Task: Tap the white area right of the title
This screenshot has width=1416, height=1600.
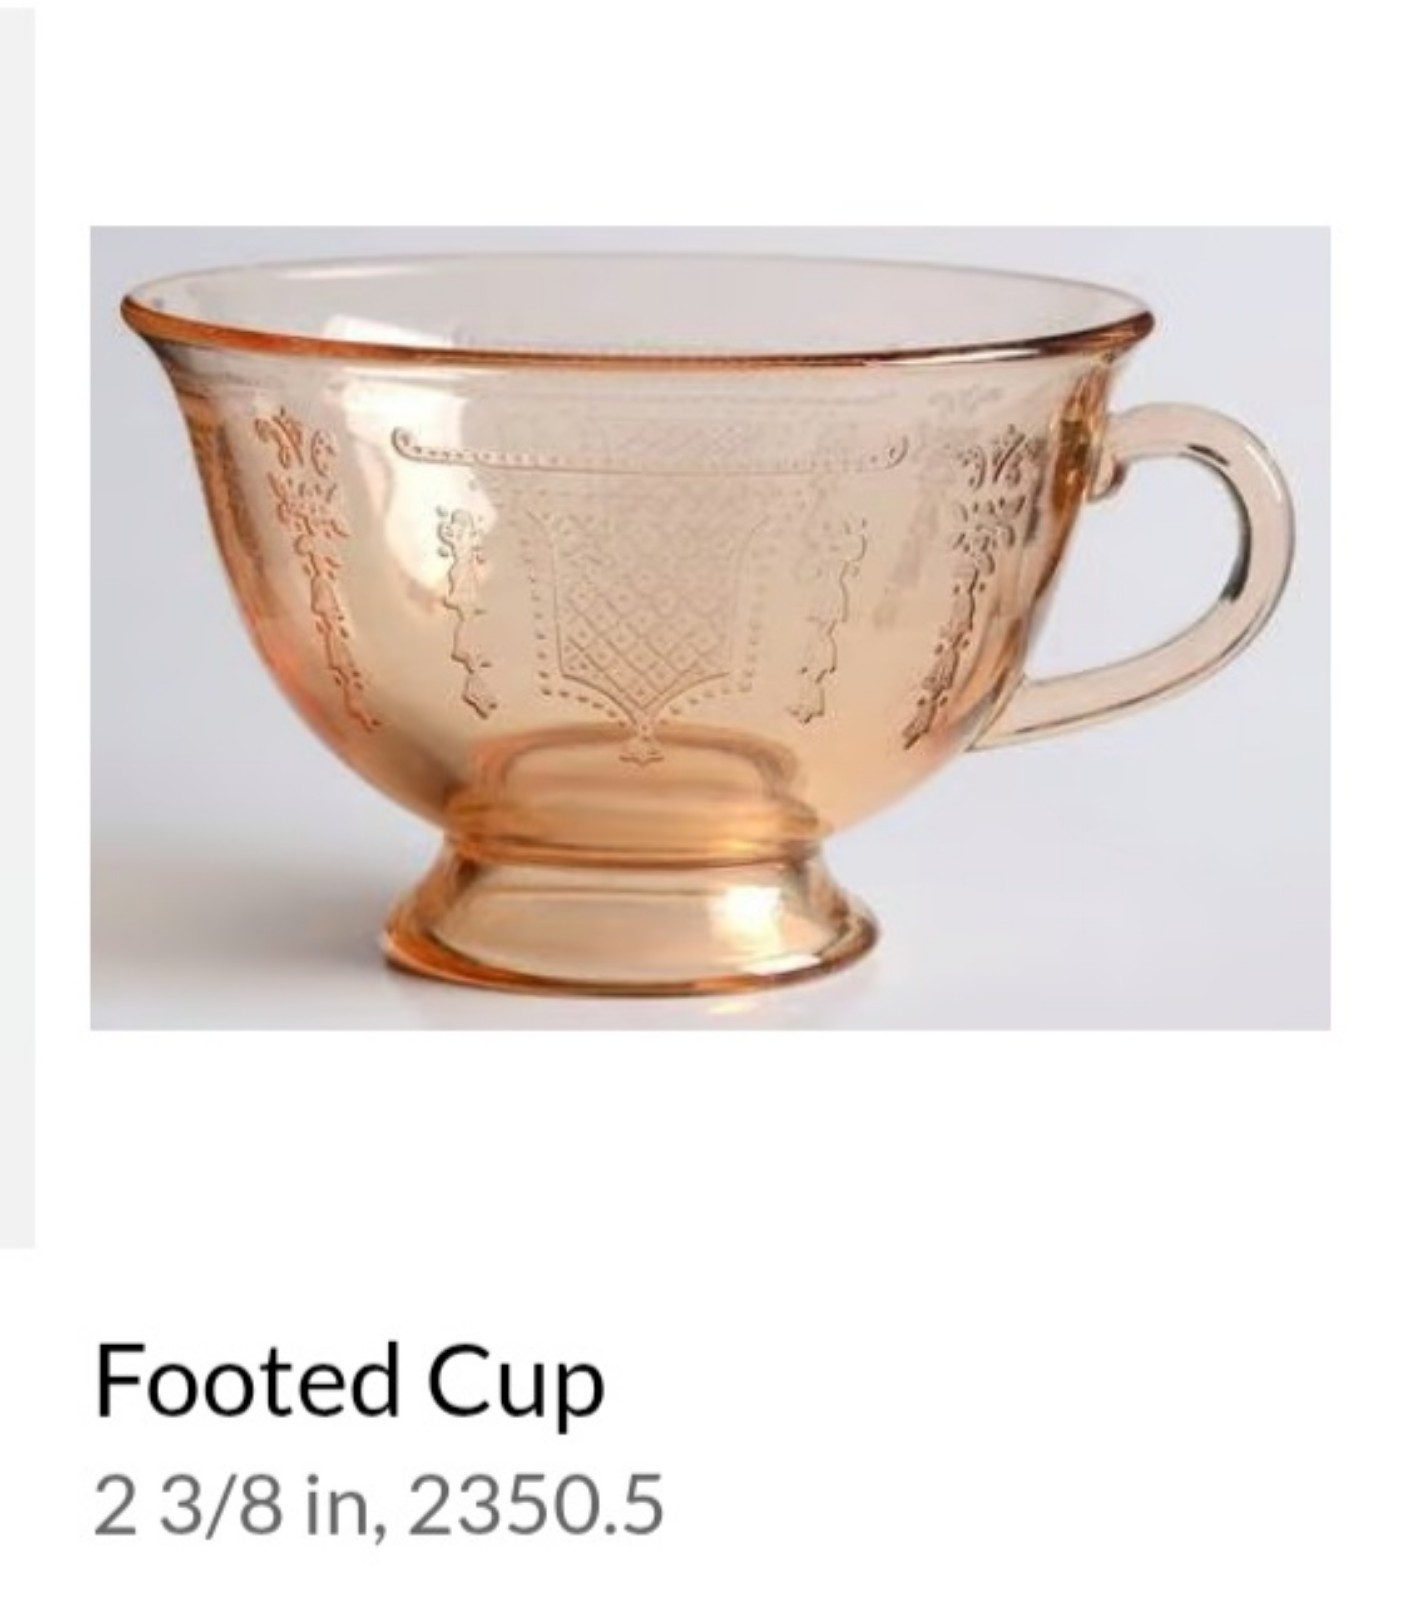Action: click(1000, 1382)
